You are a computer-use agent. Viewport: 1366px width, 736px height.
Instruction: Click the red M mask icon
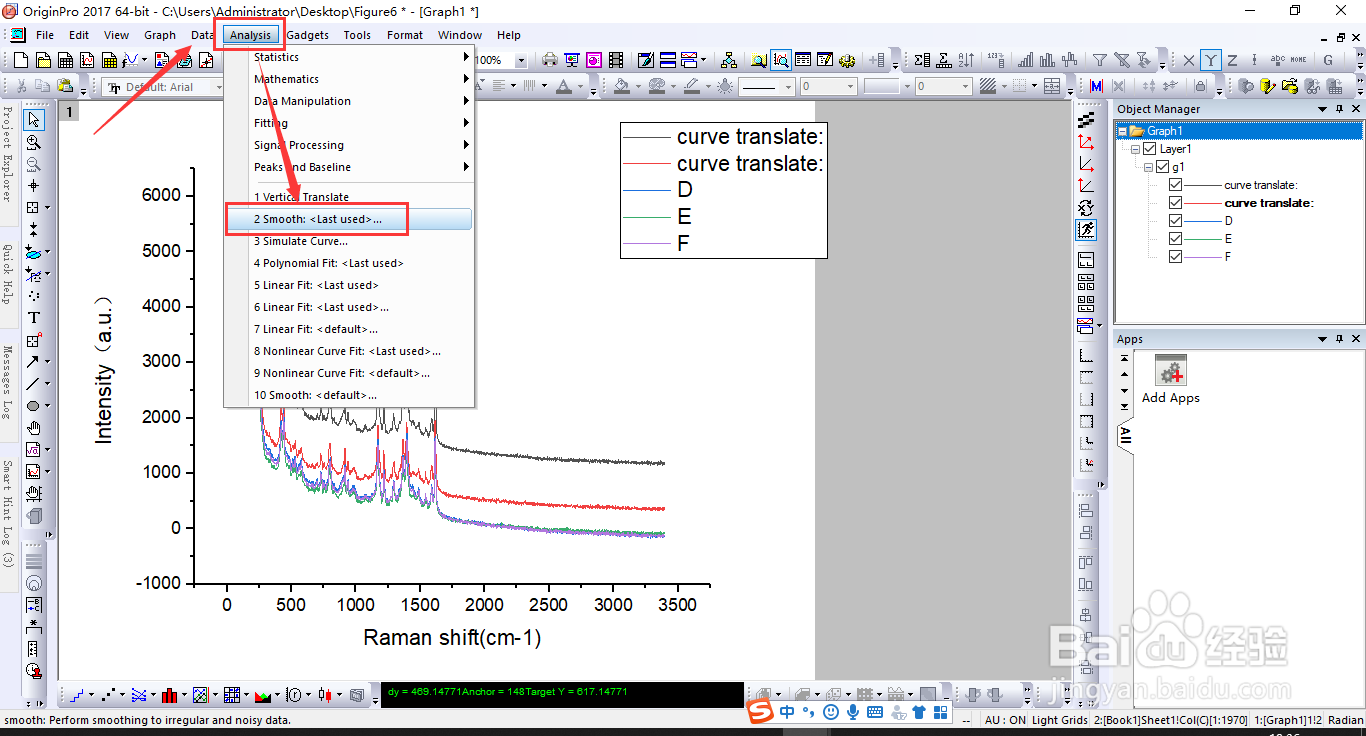click(1096, 87)
